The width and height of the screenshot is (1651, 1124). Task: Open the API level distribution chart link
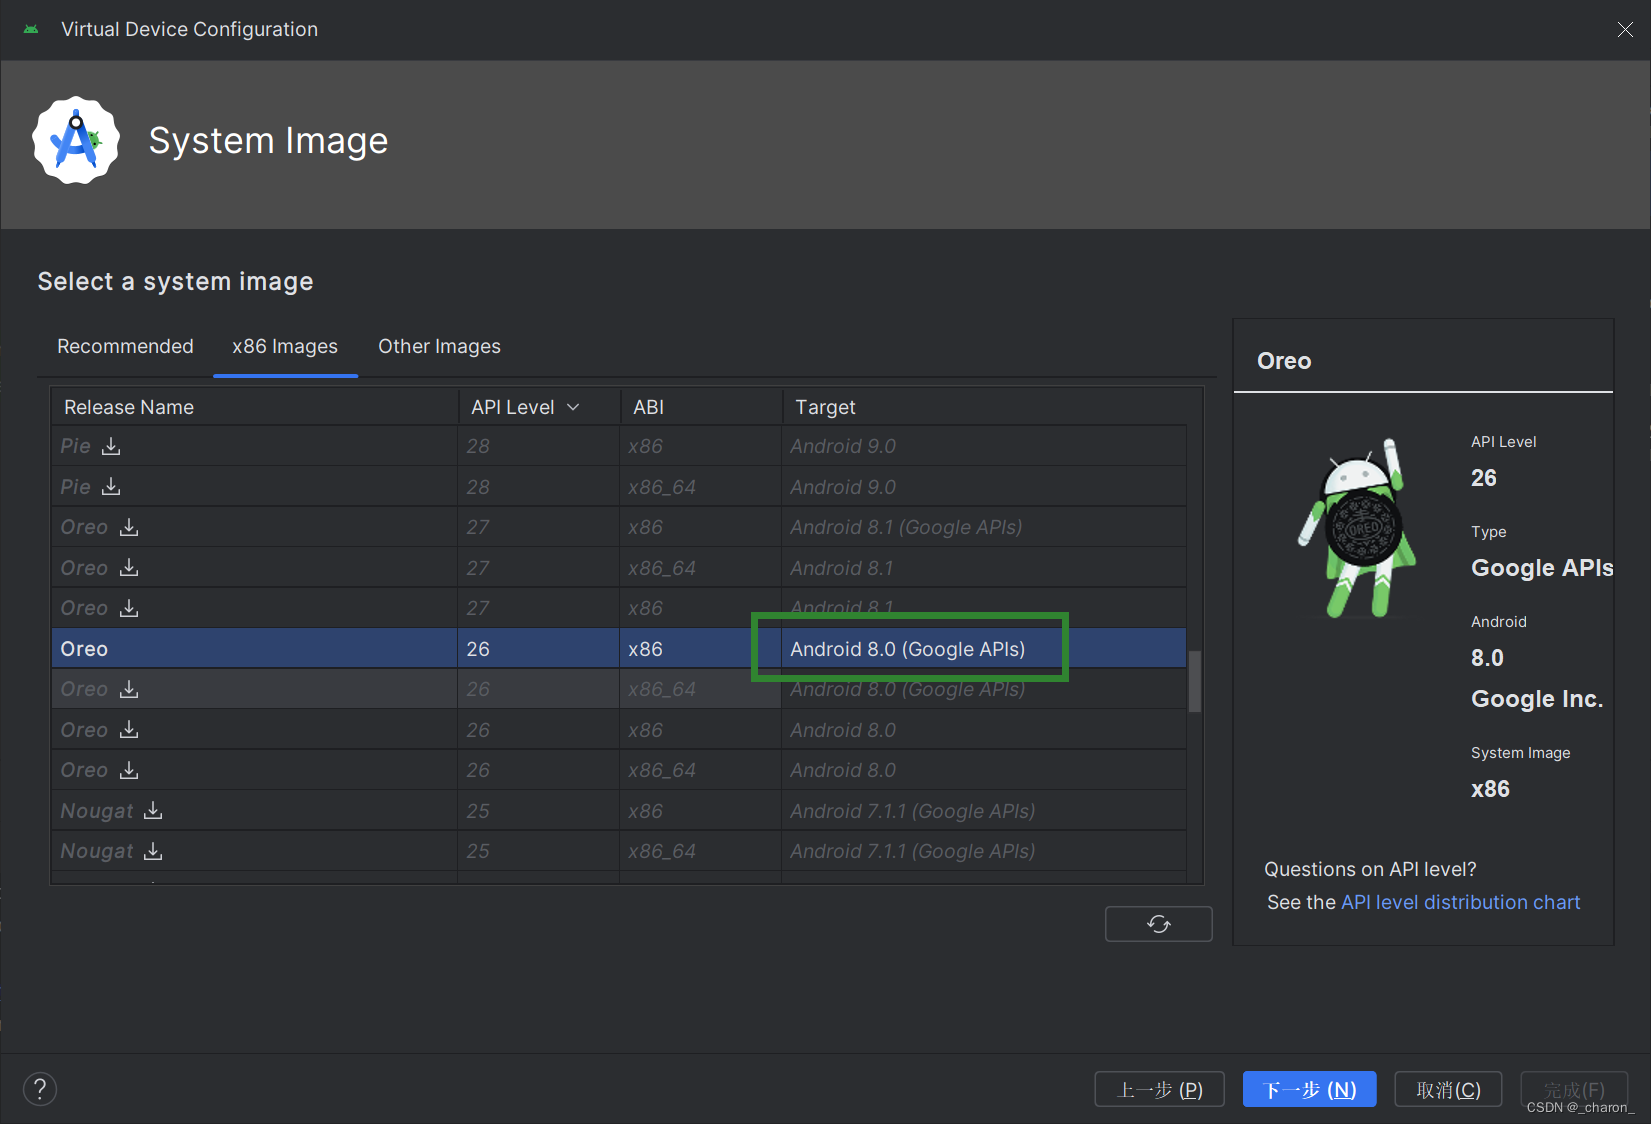1460,902
